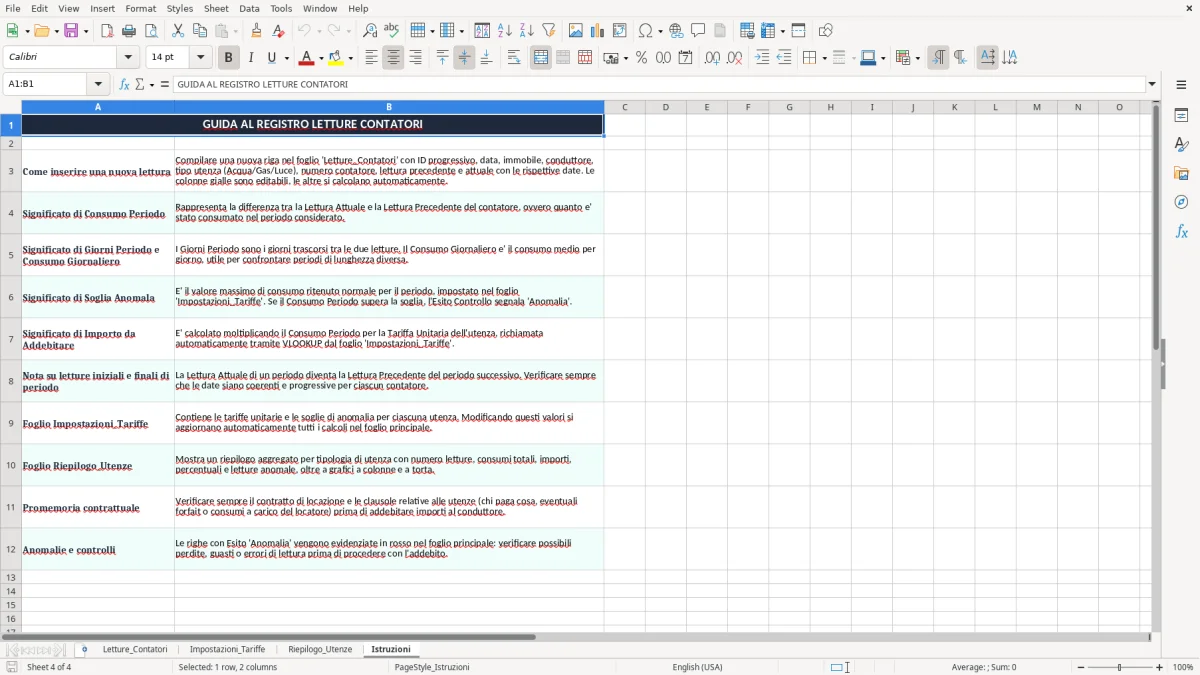Click Sort Ascending icon
Viewport: 1200px width, 675px height.
(x=505, y=31)
